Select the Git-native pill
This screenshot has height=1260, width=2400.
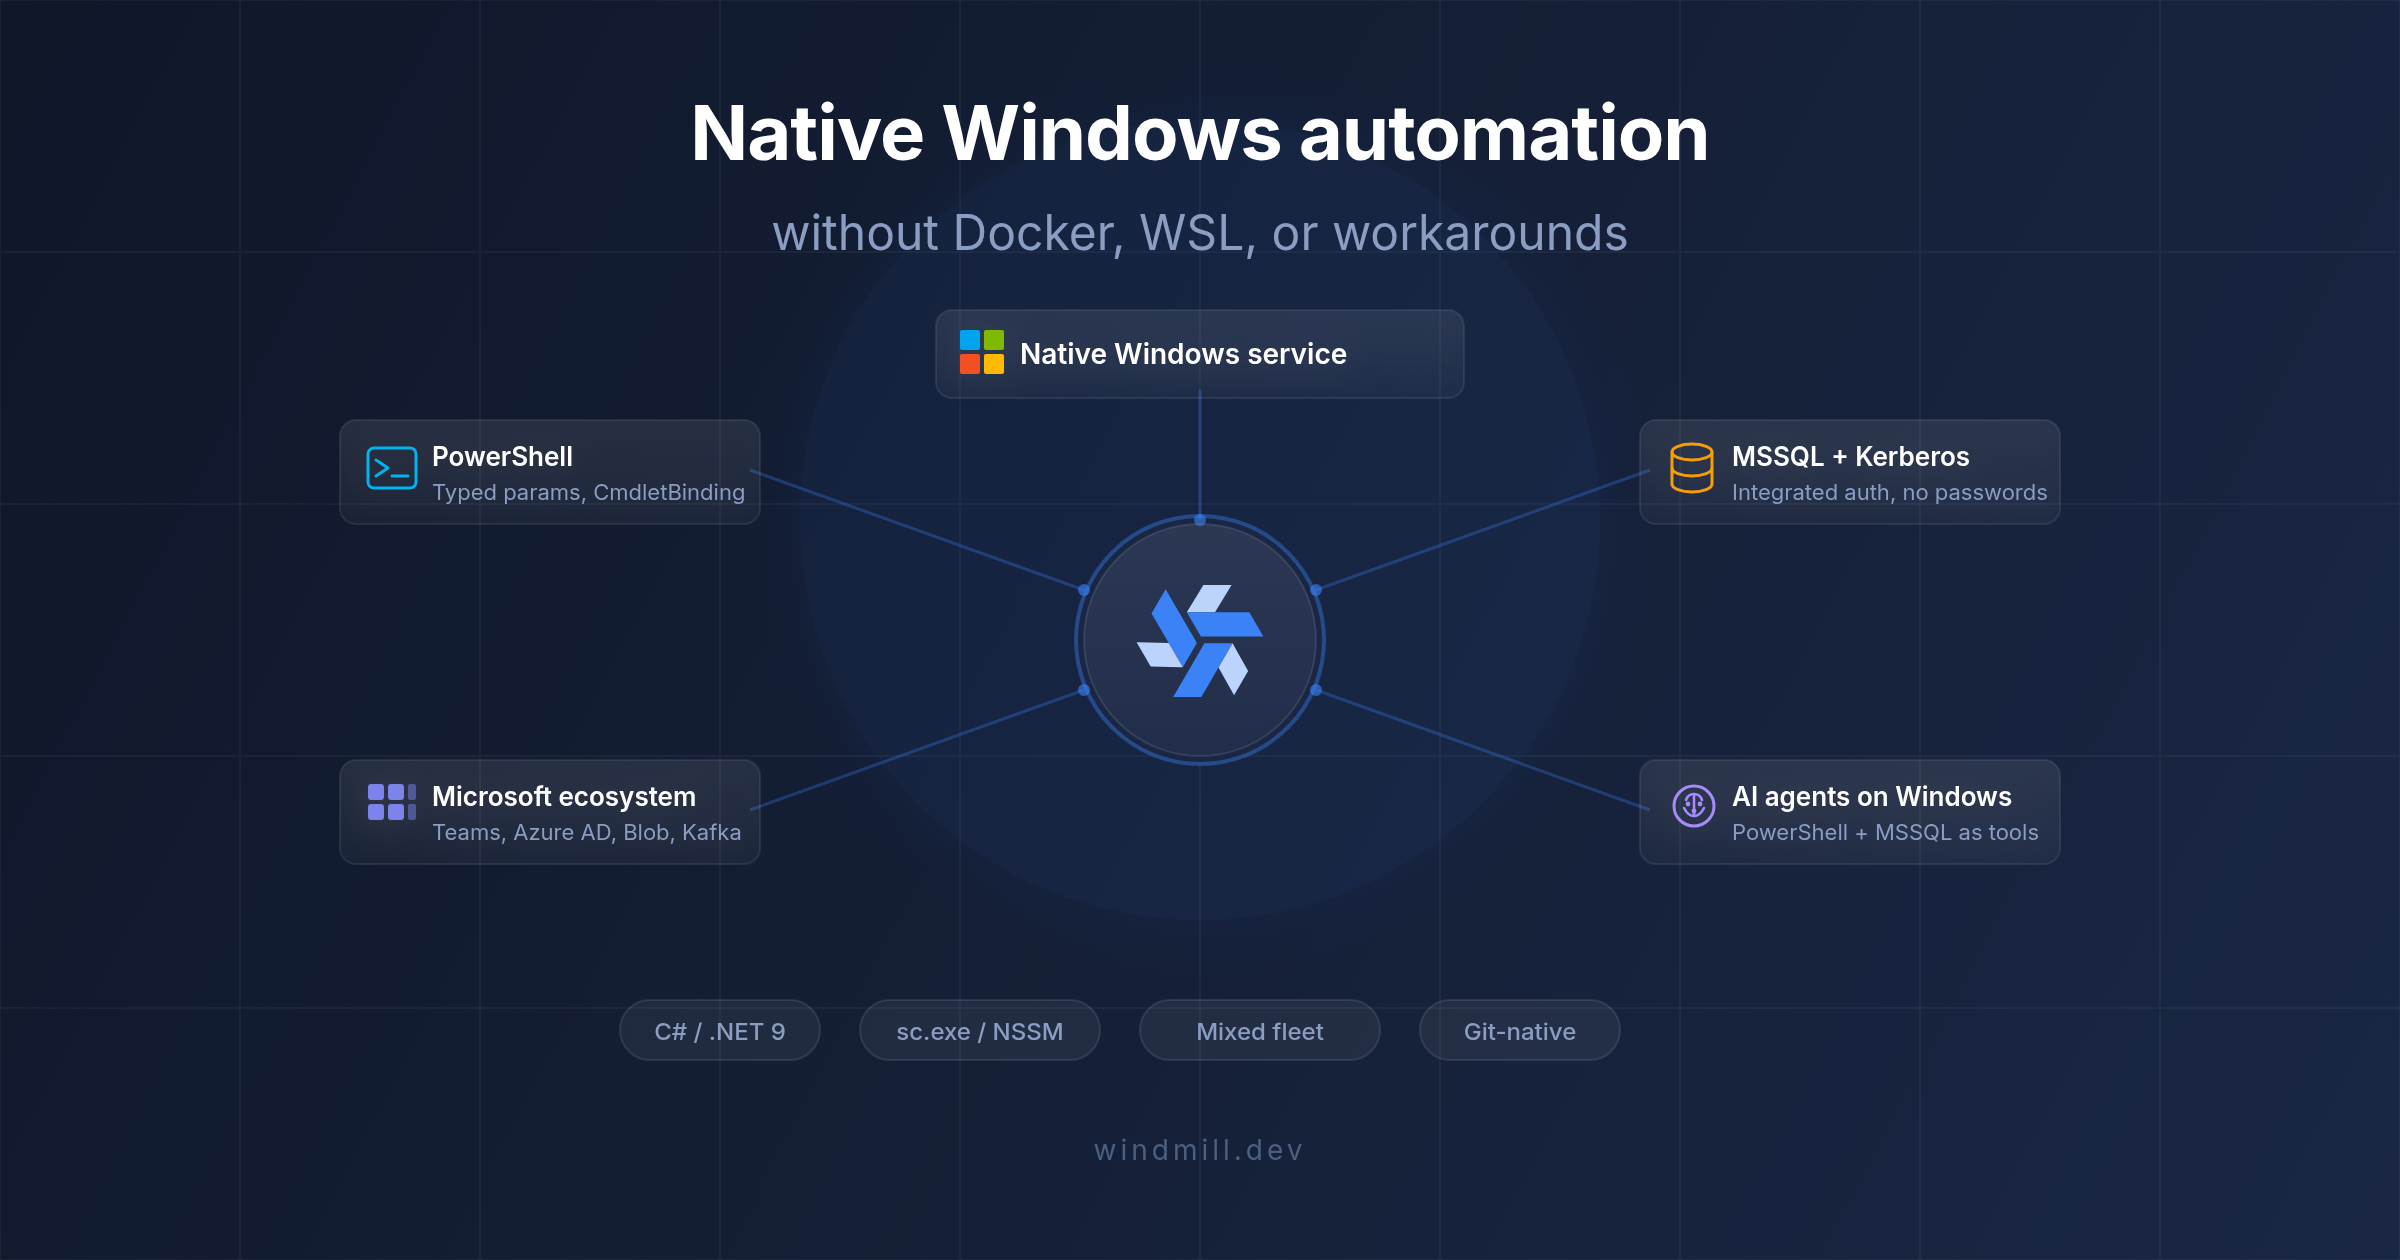click(x=1519, y=1031)
